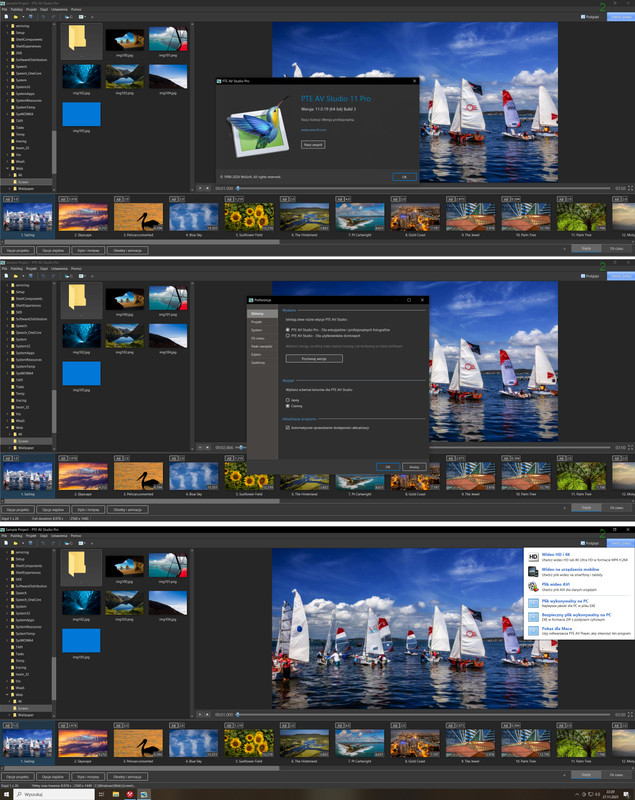Toggle the Automatyczne sprawdzanie dostępności aktualizacji checkbox
Viewport: 635px width, 800px height.
tap(288, 428)
